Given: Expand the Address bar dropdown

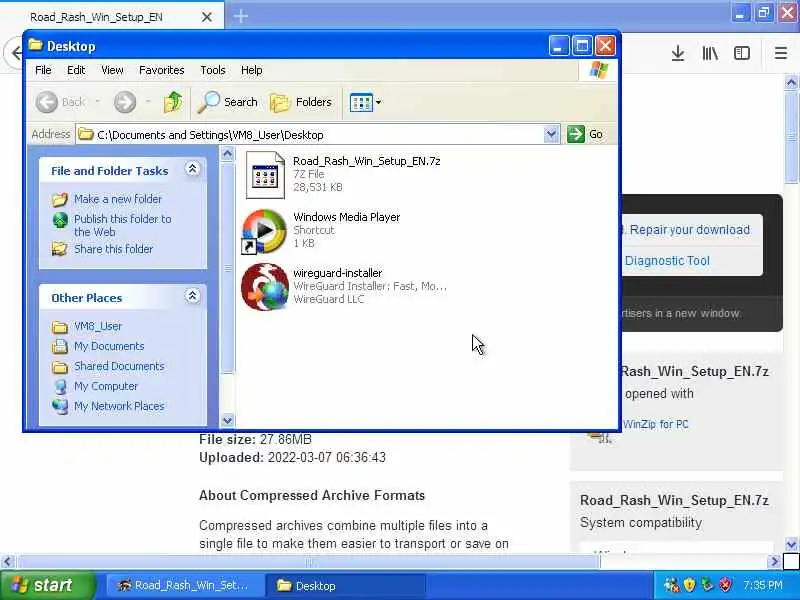Looking at the screenshot, I should [x=551, y=135].
